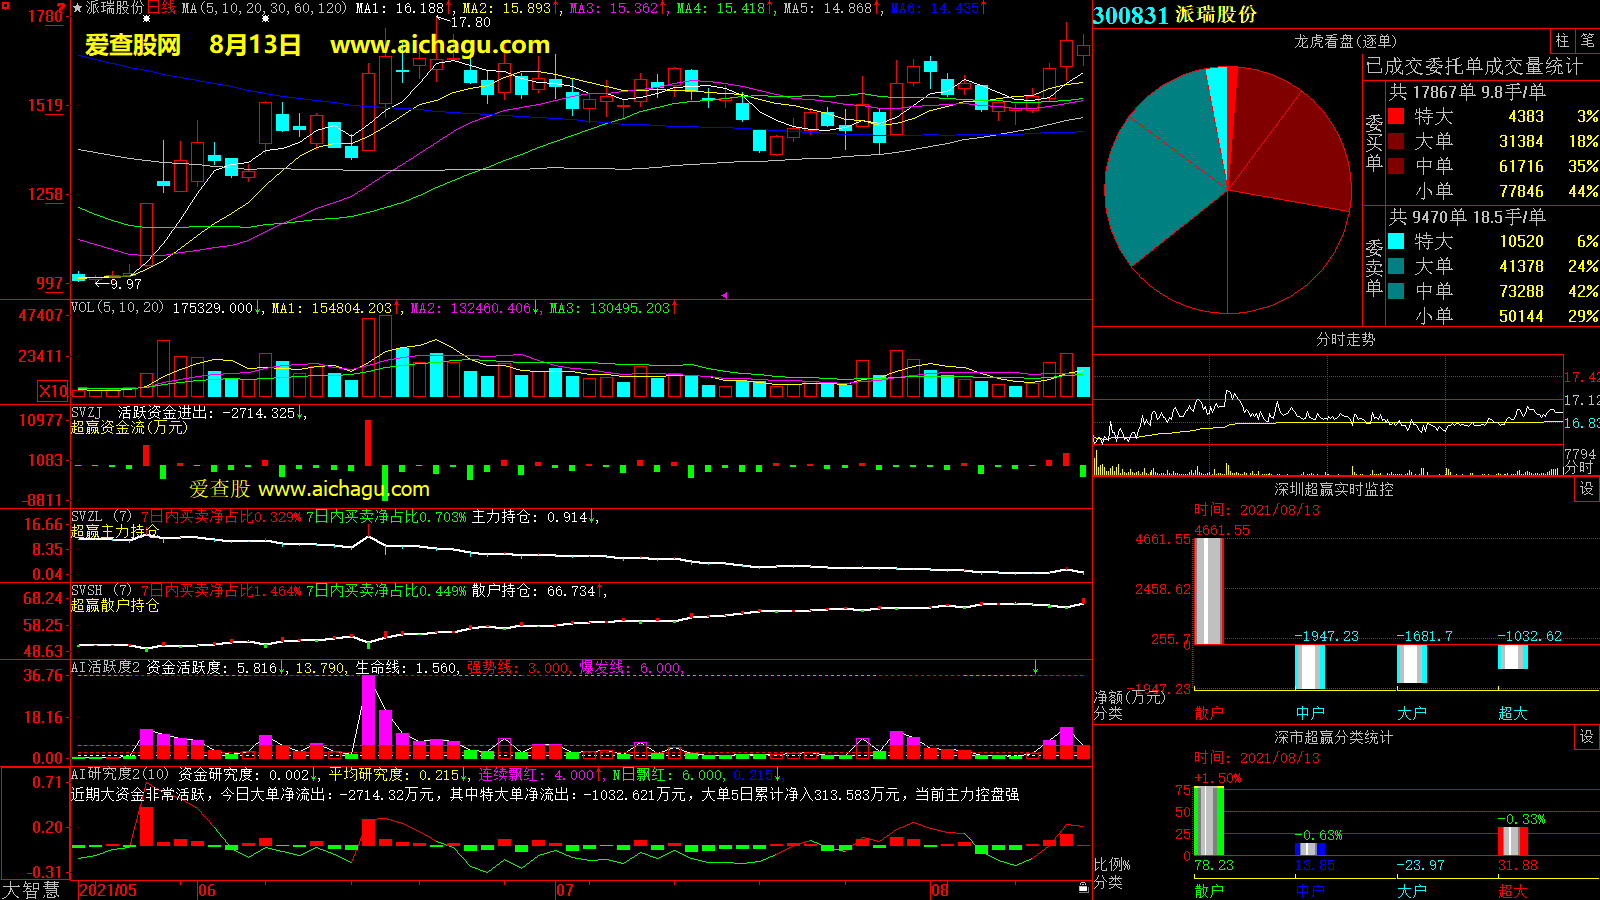Click the 笔 tick view button
This screenshot has width=1600, height=900.
coord(1587,41)
